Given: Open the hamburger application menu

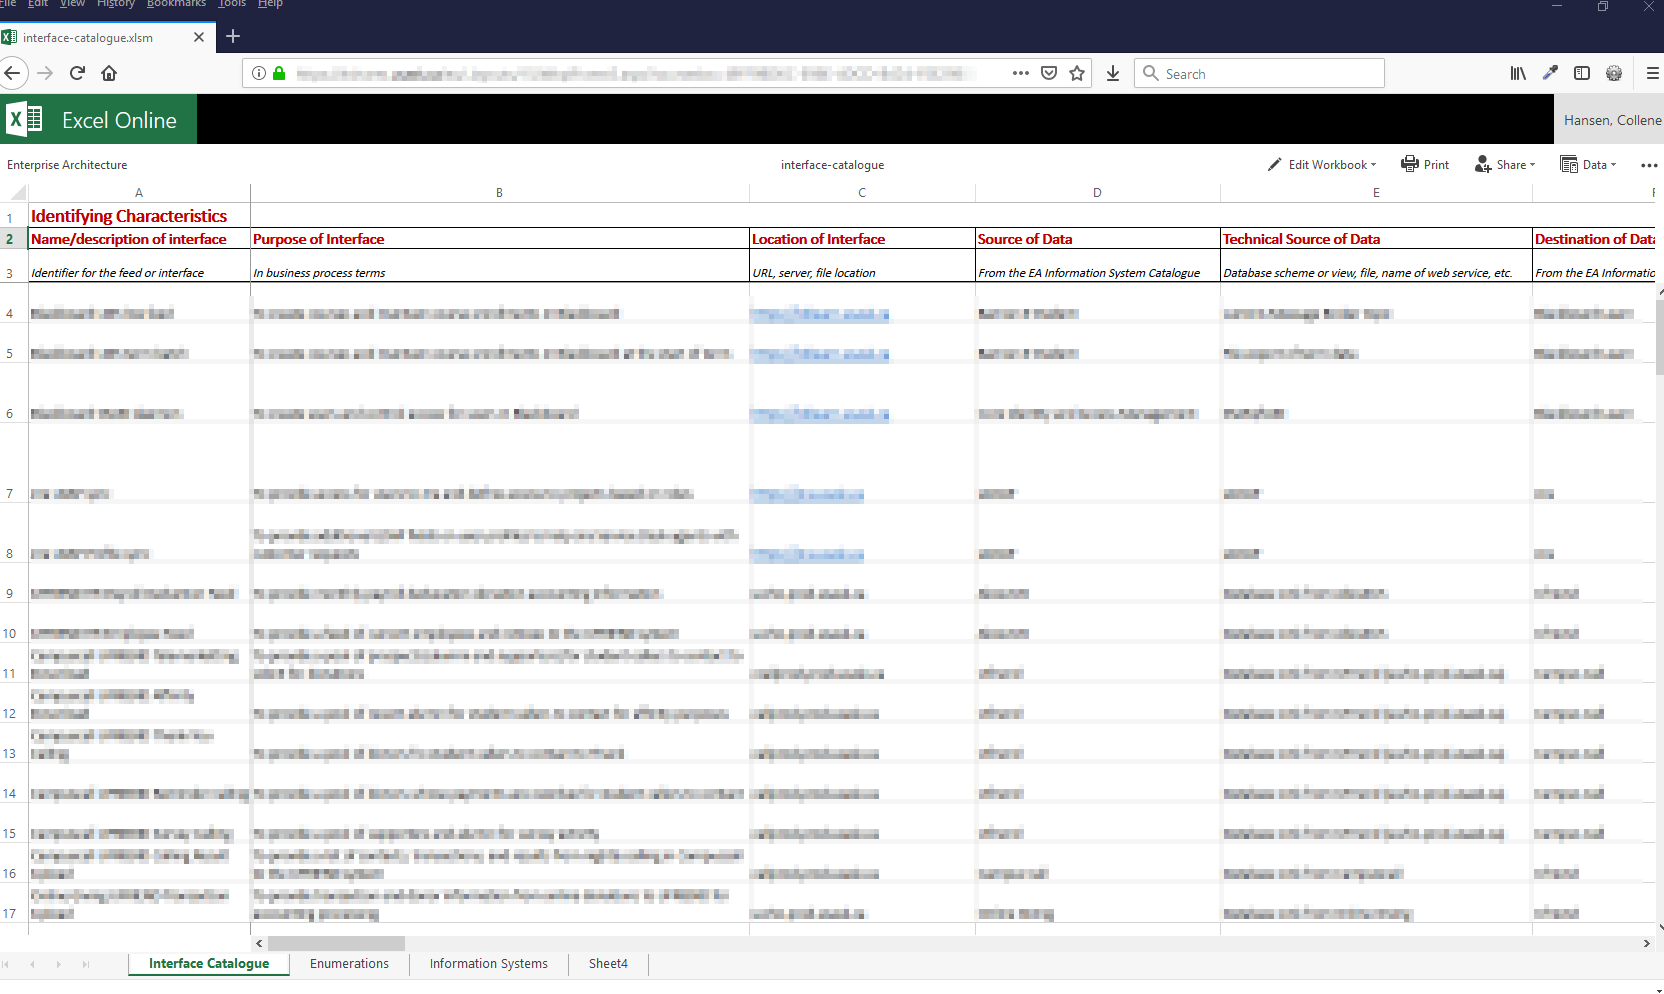Looking at the screenshot, I should [x=1652, y=73].
